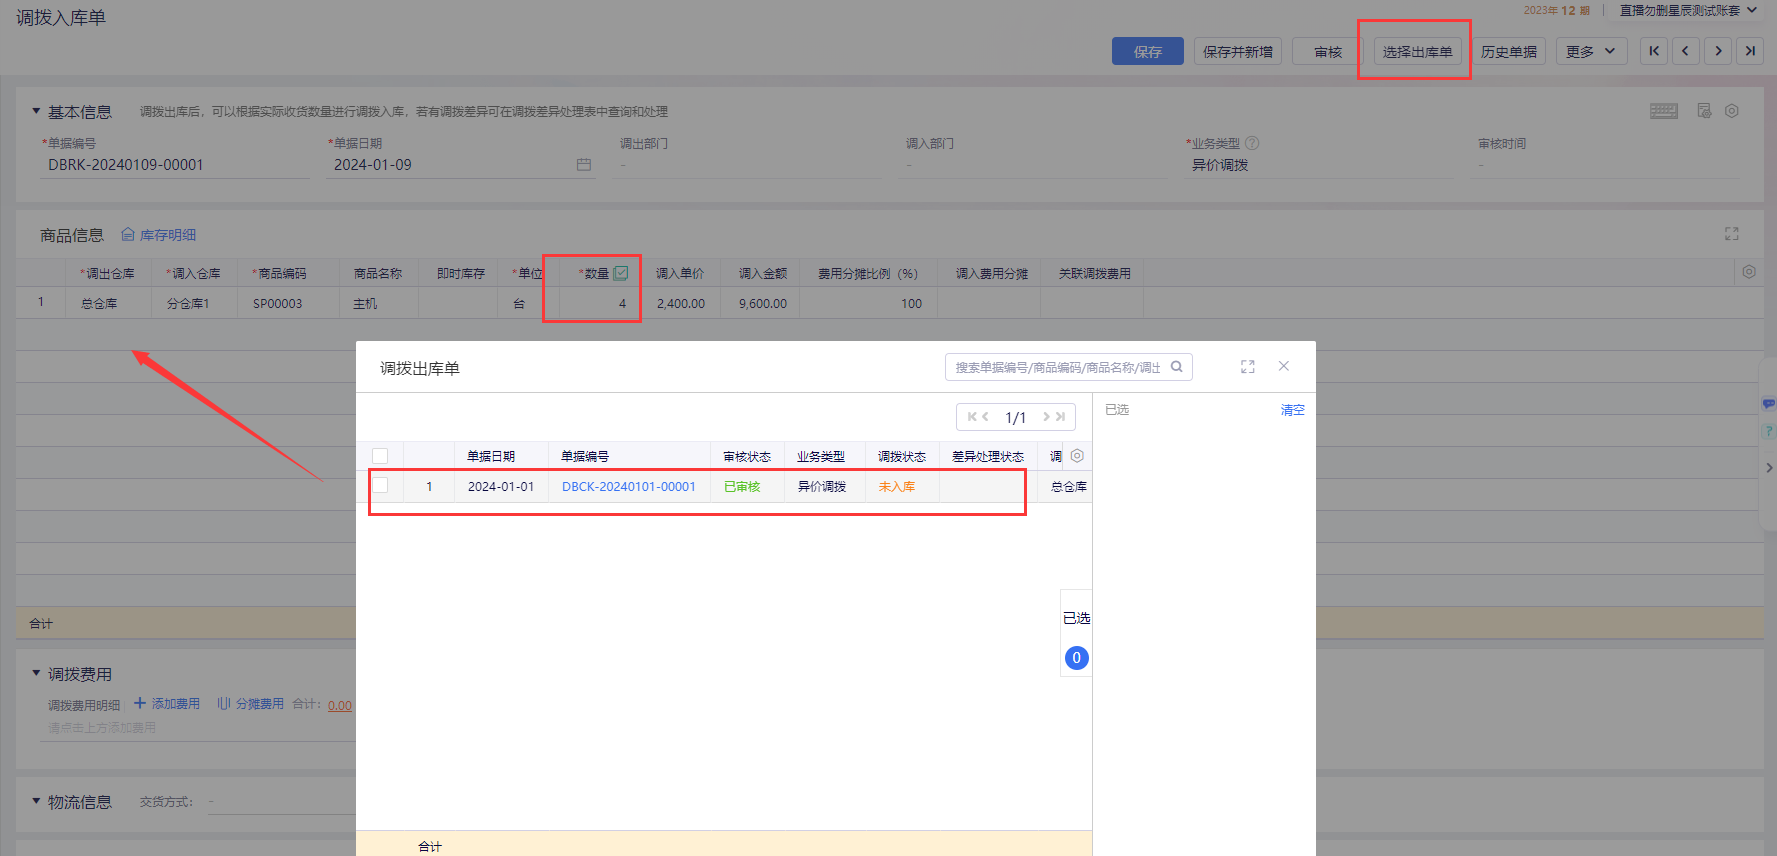Click 未入库 status cell
Image resolution: width=1777 pixels, height=856 pixels.
pos(902,487)
